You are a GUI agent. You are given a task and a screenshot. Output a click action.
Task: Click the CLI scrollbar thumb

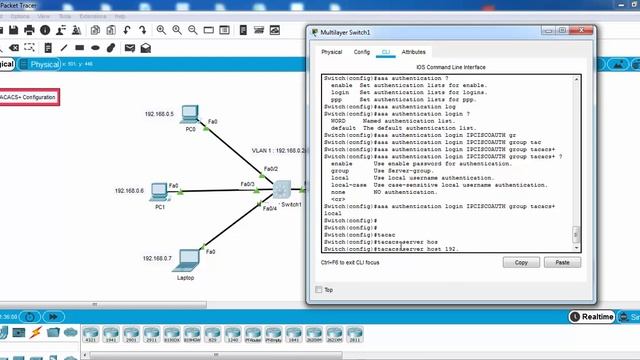click(x=576, y=235)
